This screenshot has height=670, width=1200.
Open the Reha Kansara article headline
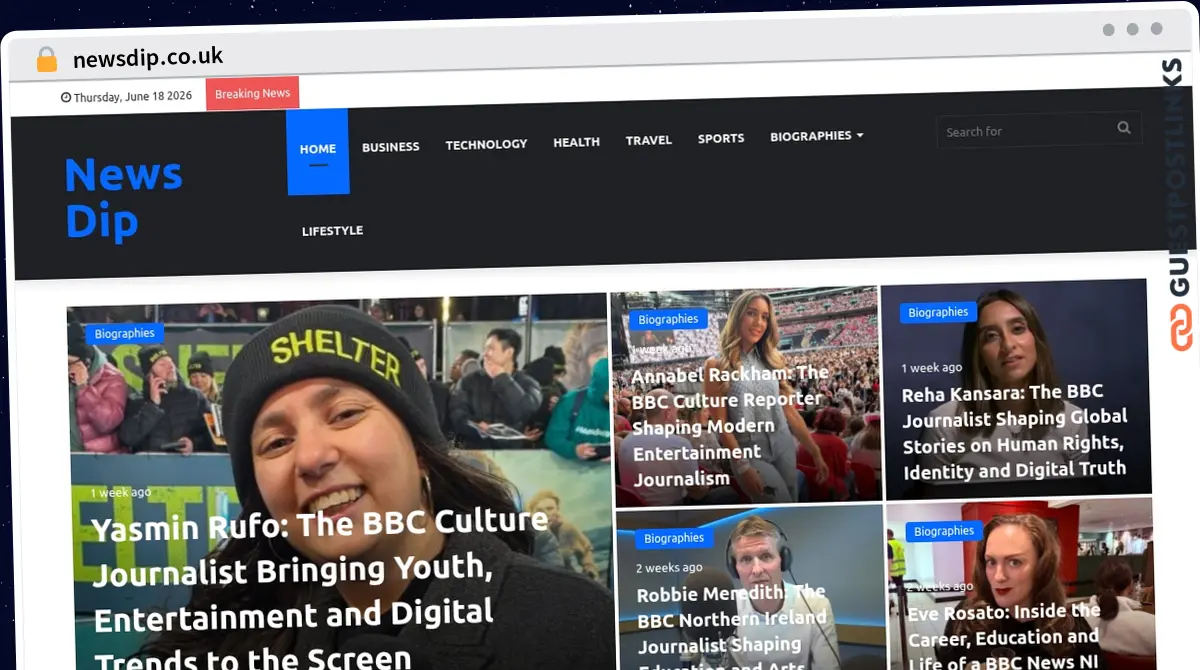pyautogui.click(x=1014, y=430)
